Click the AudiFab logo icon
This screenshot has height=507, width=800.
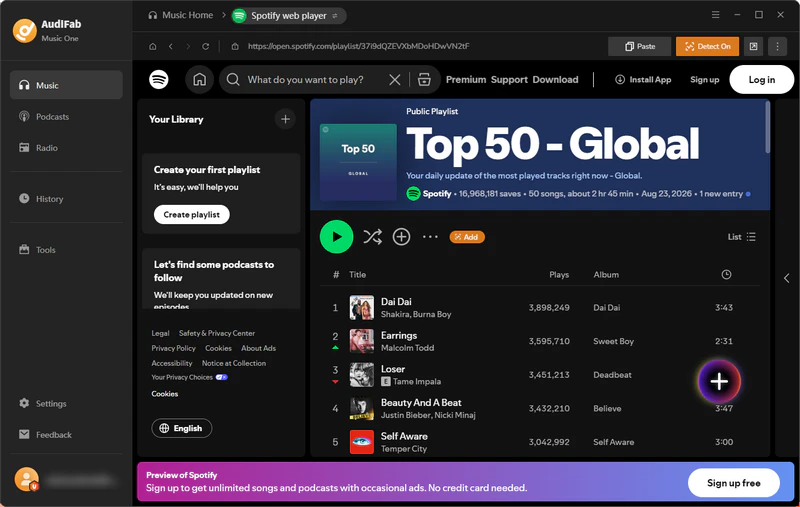pos(24,31)
